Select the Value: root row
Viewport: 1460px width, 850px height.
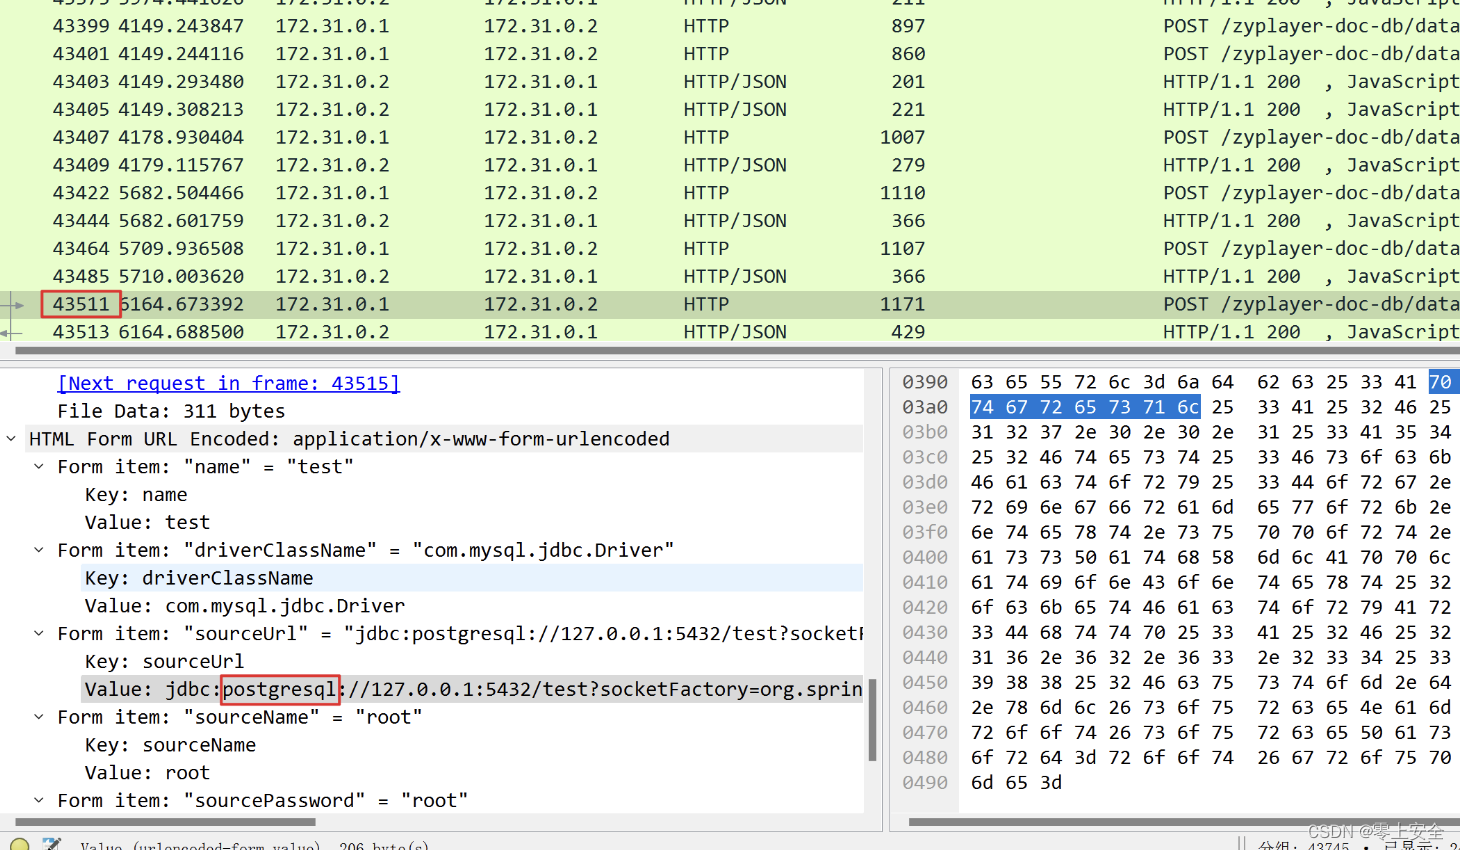click(x=147, y=773)
